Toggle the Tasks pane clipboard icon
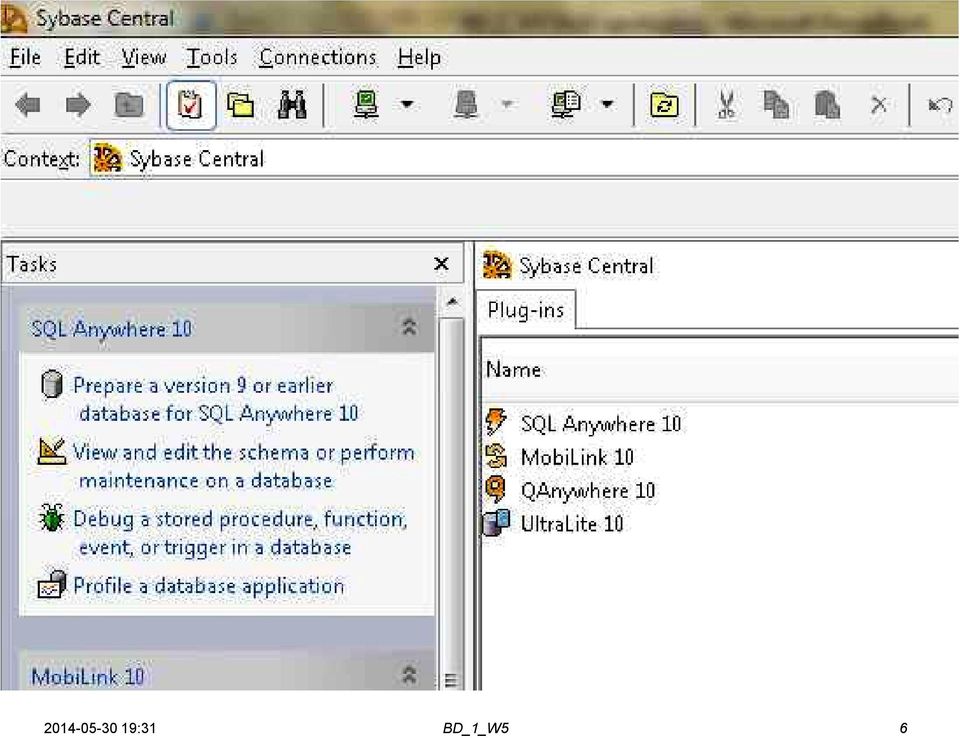960x738 pixels. (190, 105)
